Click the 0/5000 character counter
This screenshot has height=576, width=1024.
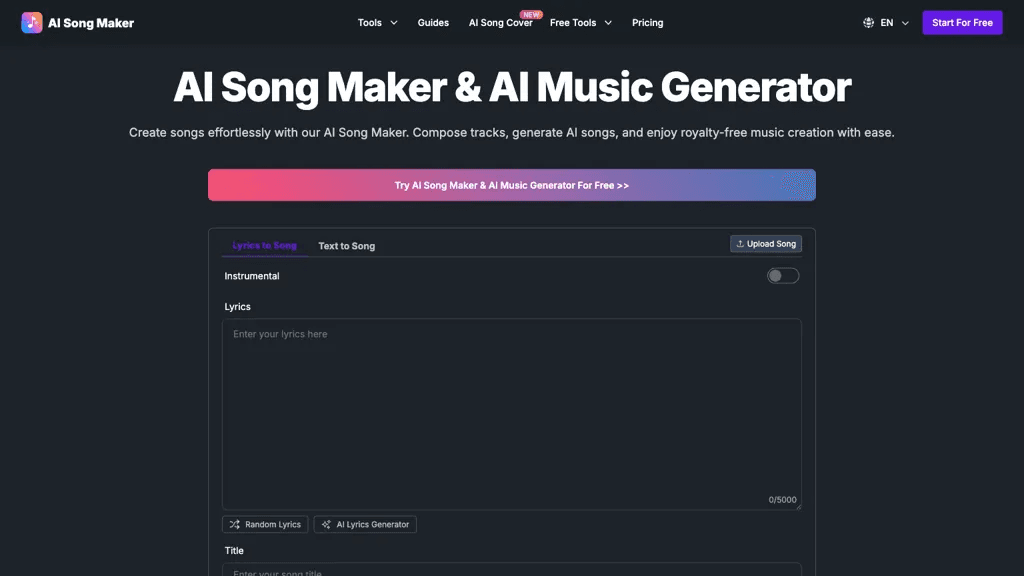[x=782, y=500]
